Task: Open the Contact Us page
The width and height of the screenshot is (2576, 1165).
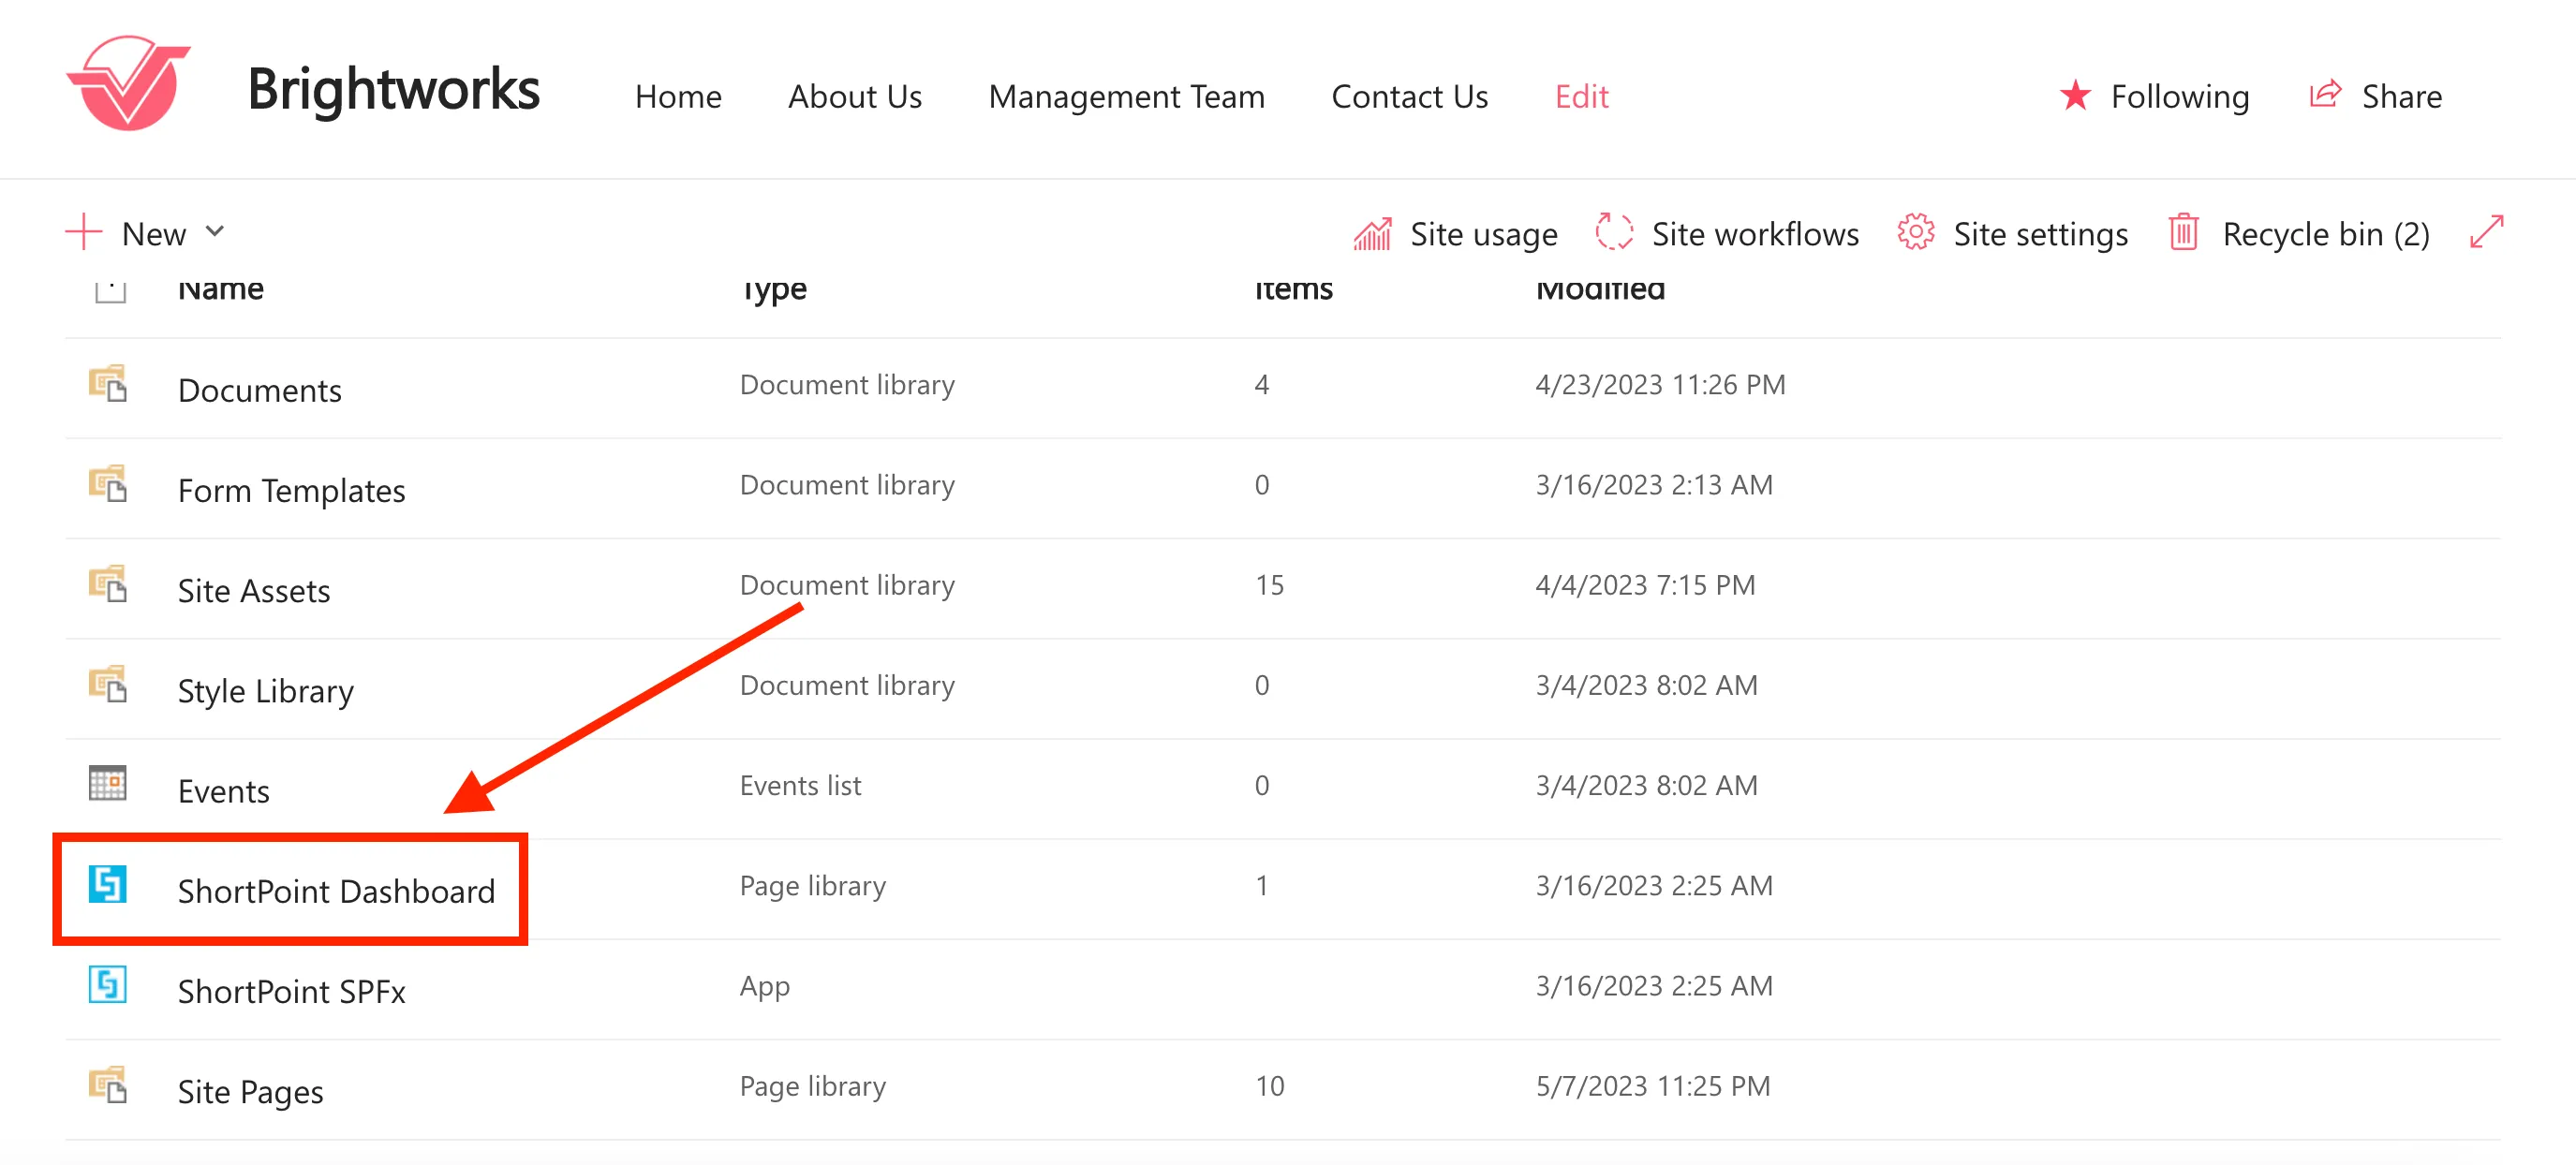Action: (1409, 96)
